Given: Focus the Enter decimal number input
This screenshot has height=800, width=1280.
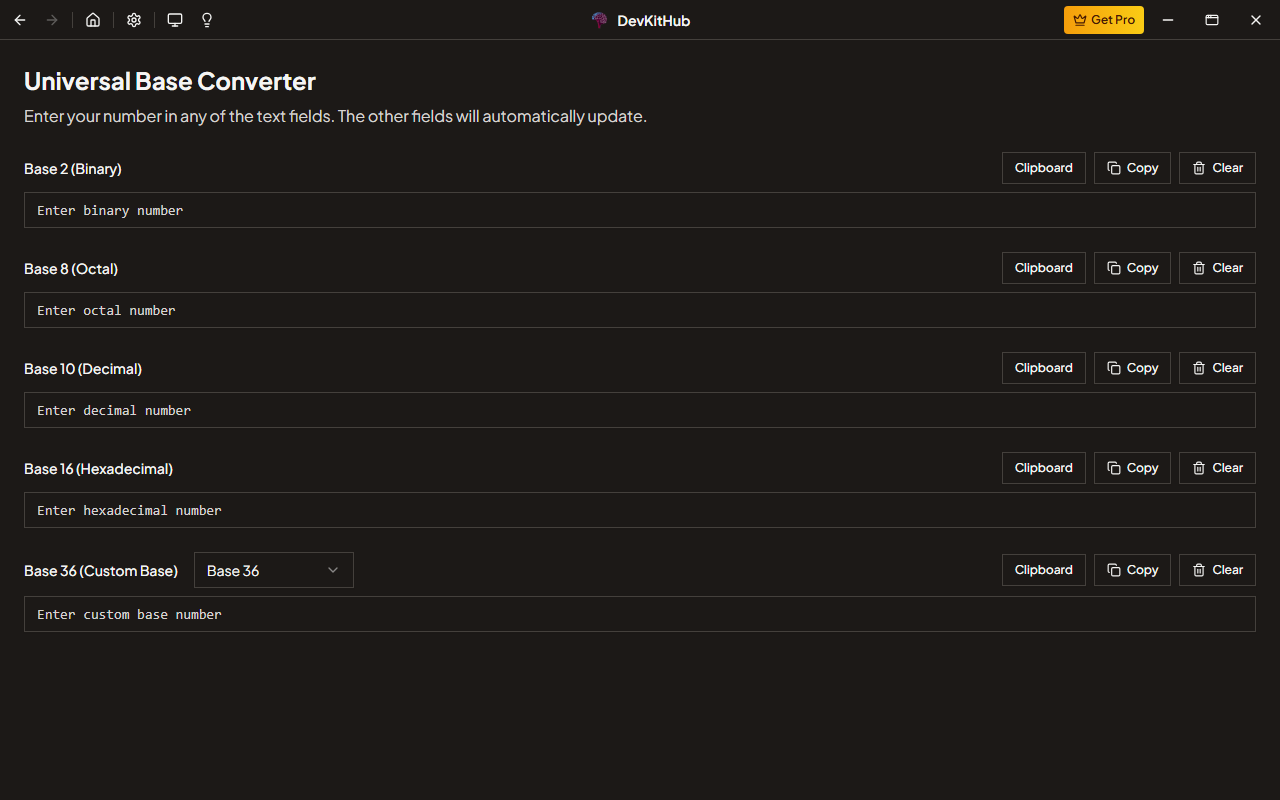Looking at the screenshot, I should 640,410.
